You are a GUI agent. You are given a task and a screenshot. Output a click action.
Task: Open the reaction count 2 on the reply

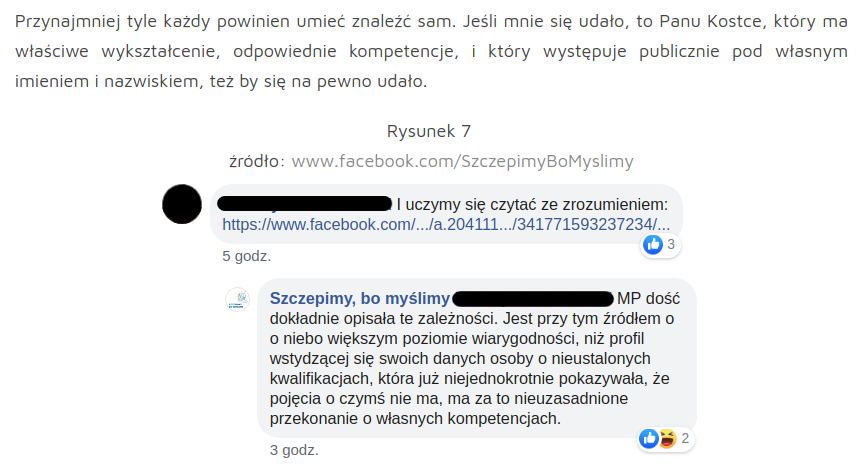coord(685,438)
